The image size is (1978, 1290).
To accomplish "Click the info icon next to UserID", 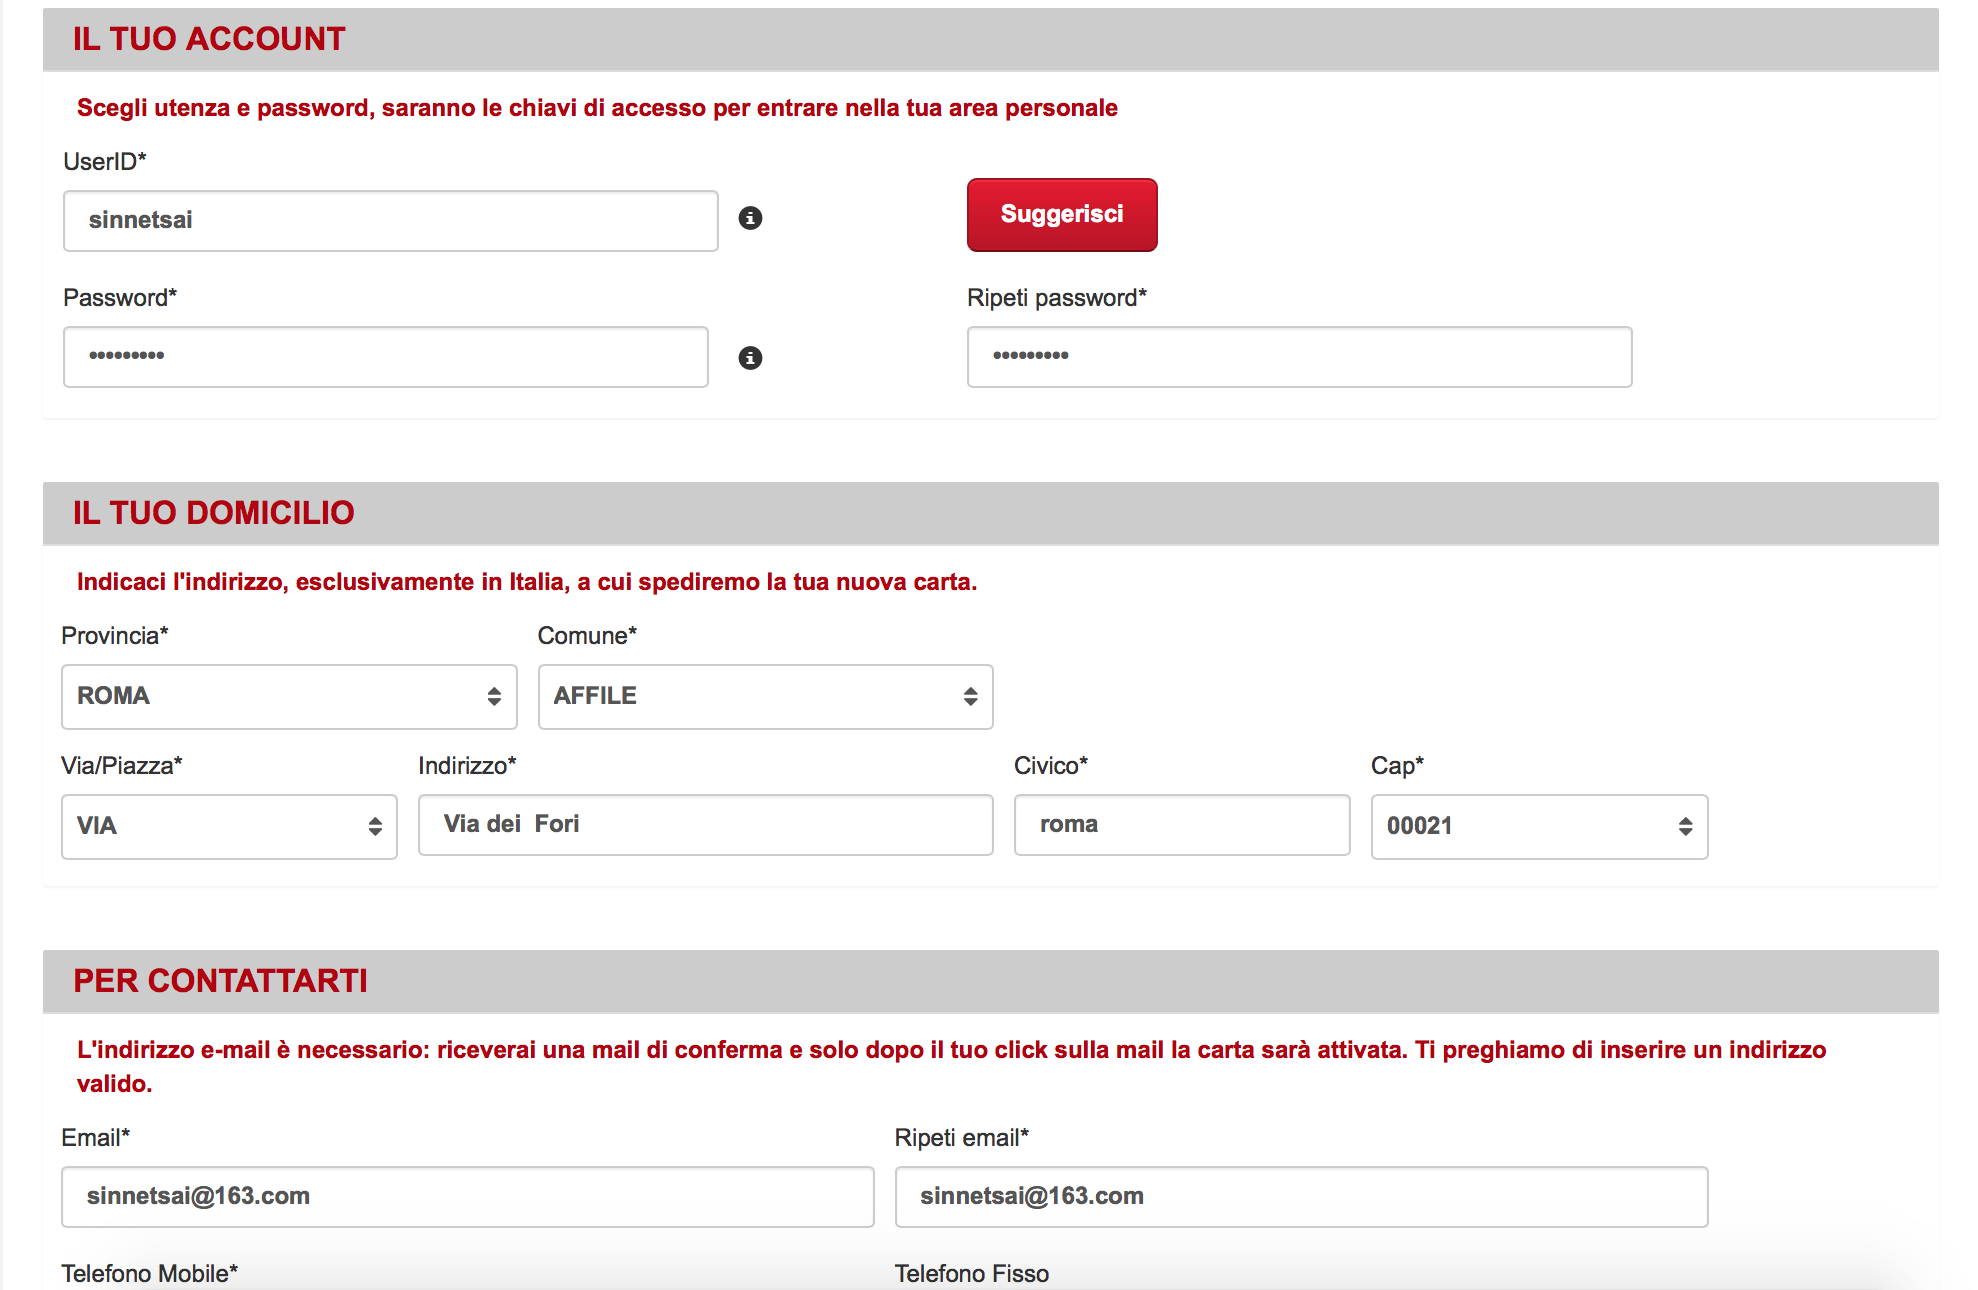I will click(750, 218).
